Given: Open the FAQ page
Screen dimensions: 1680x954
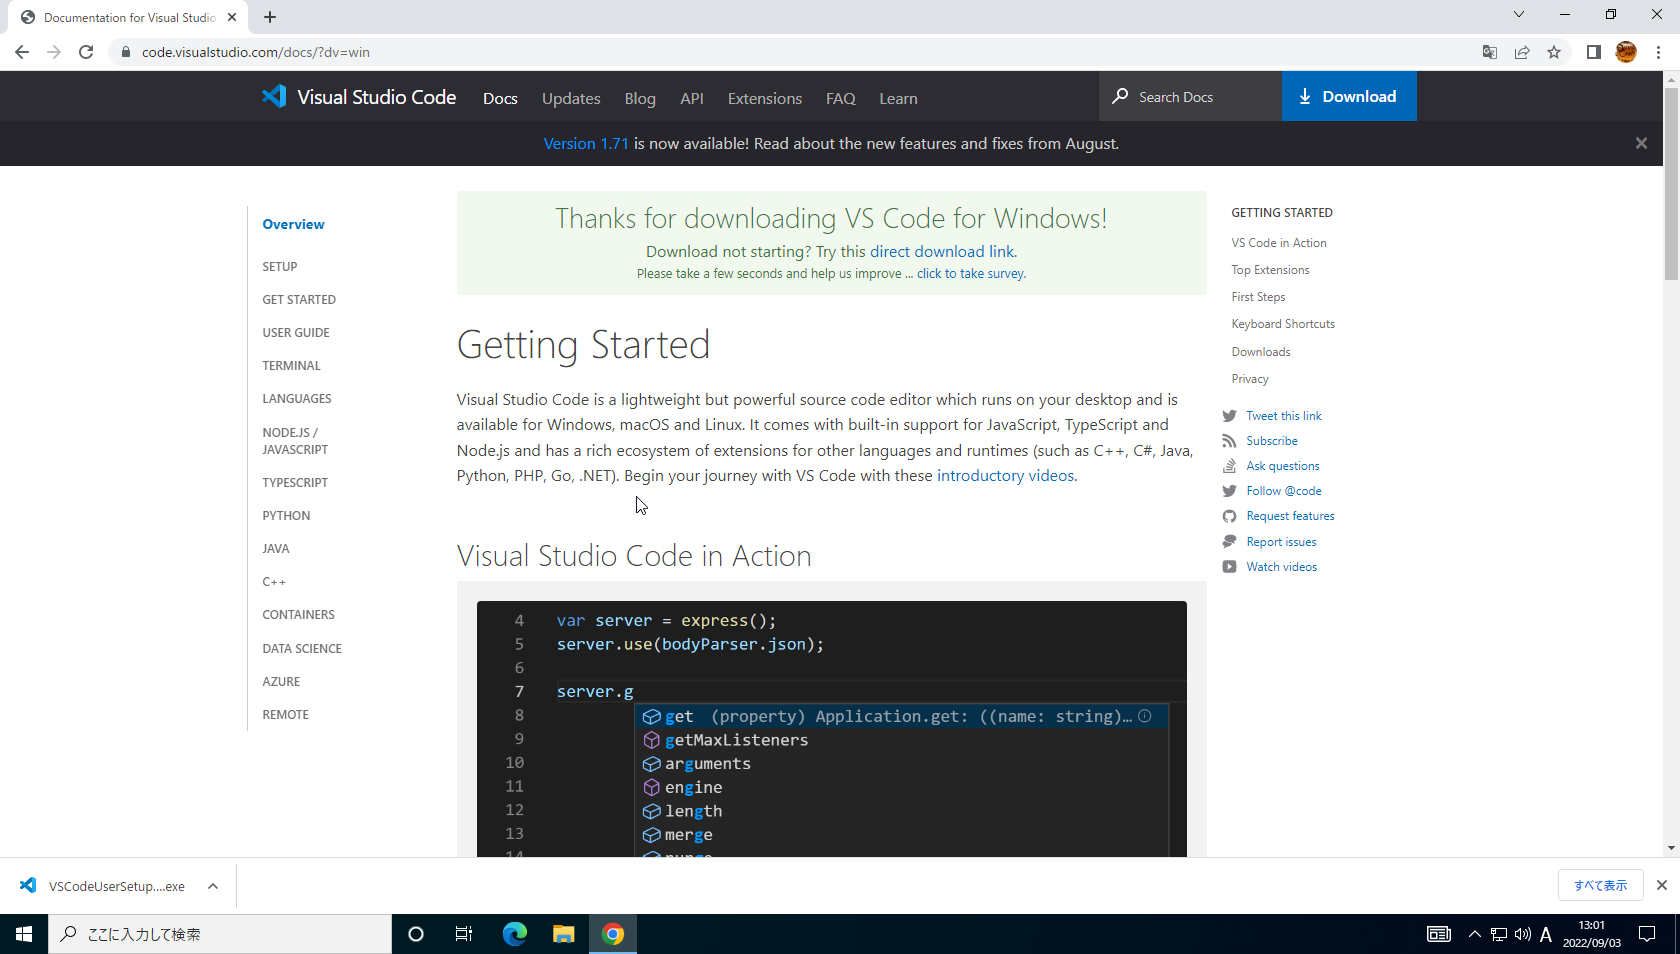Looking at the screenshot, I should click(x=841, y=98).
